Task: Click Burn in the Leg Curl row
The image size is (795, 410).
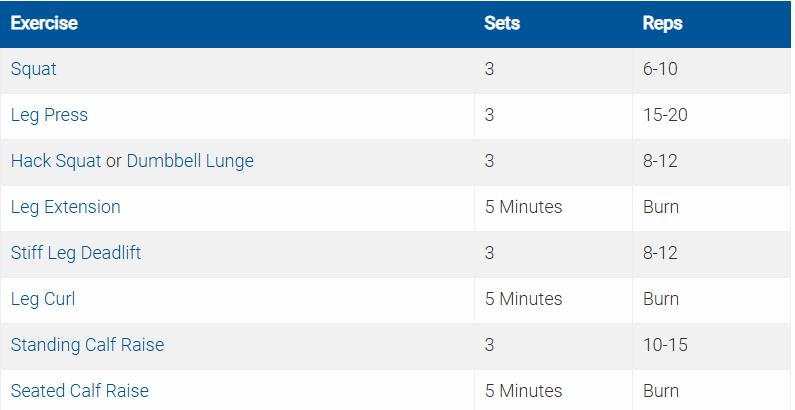Action: coord(661,299)
